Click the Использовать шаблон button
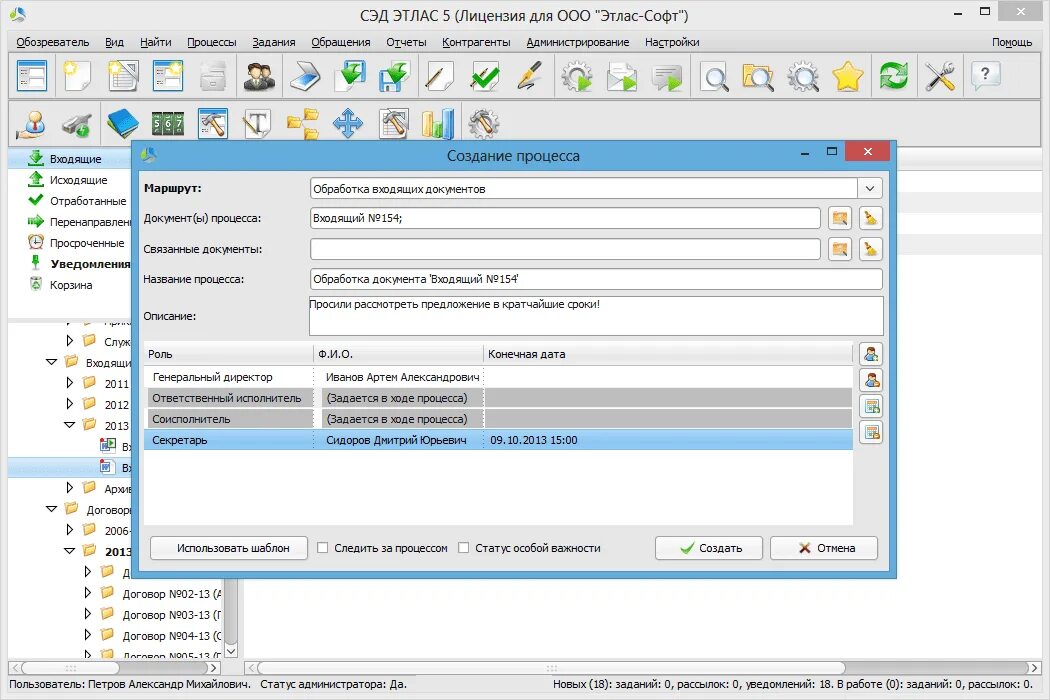The height and width of the screenshot is (700, 1050). (229, 548)
